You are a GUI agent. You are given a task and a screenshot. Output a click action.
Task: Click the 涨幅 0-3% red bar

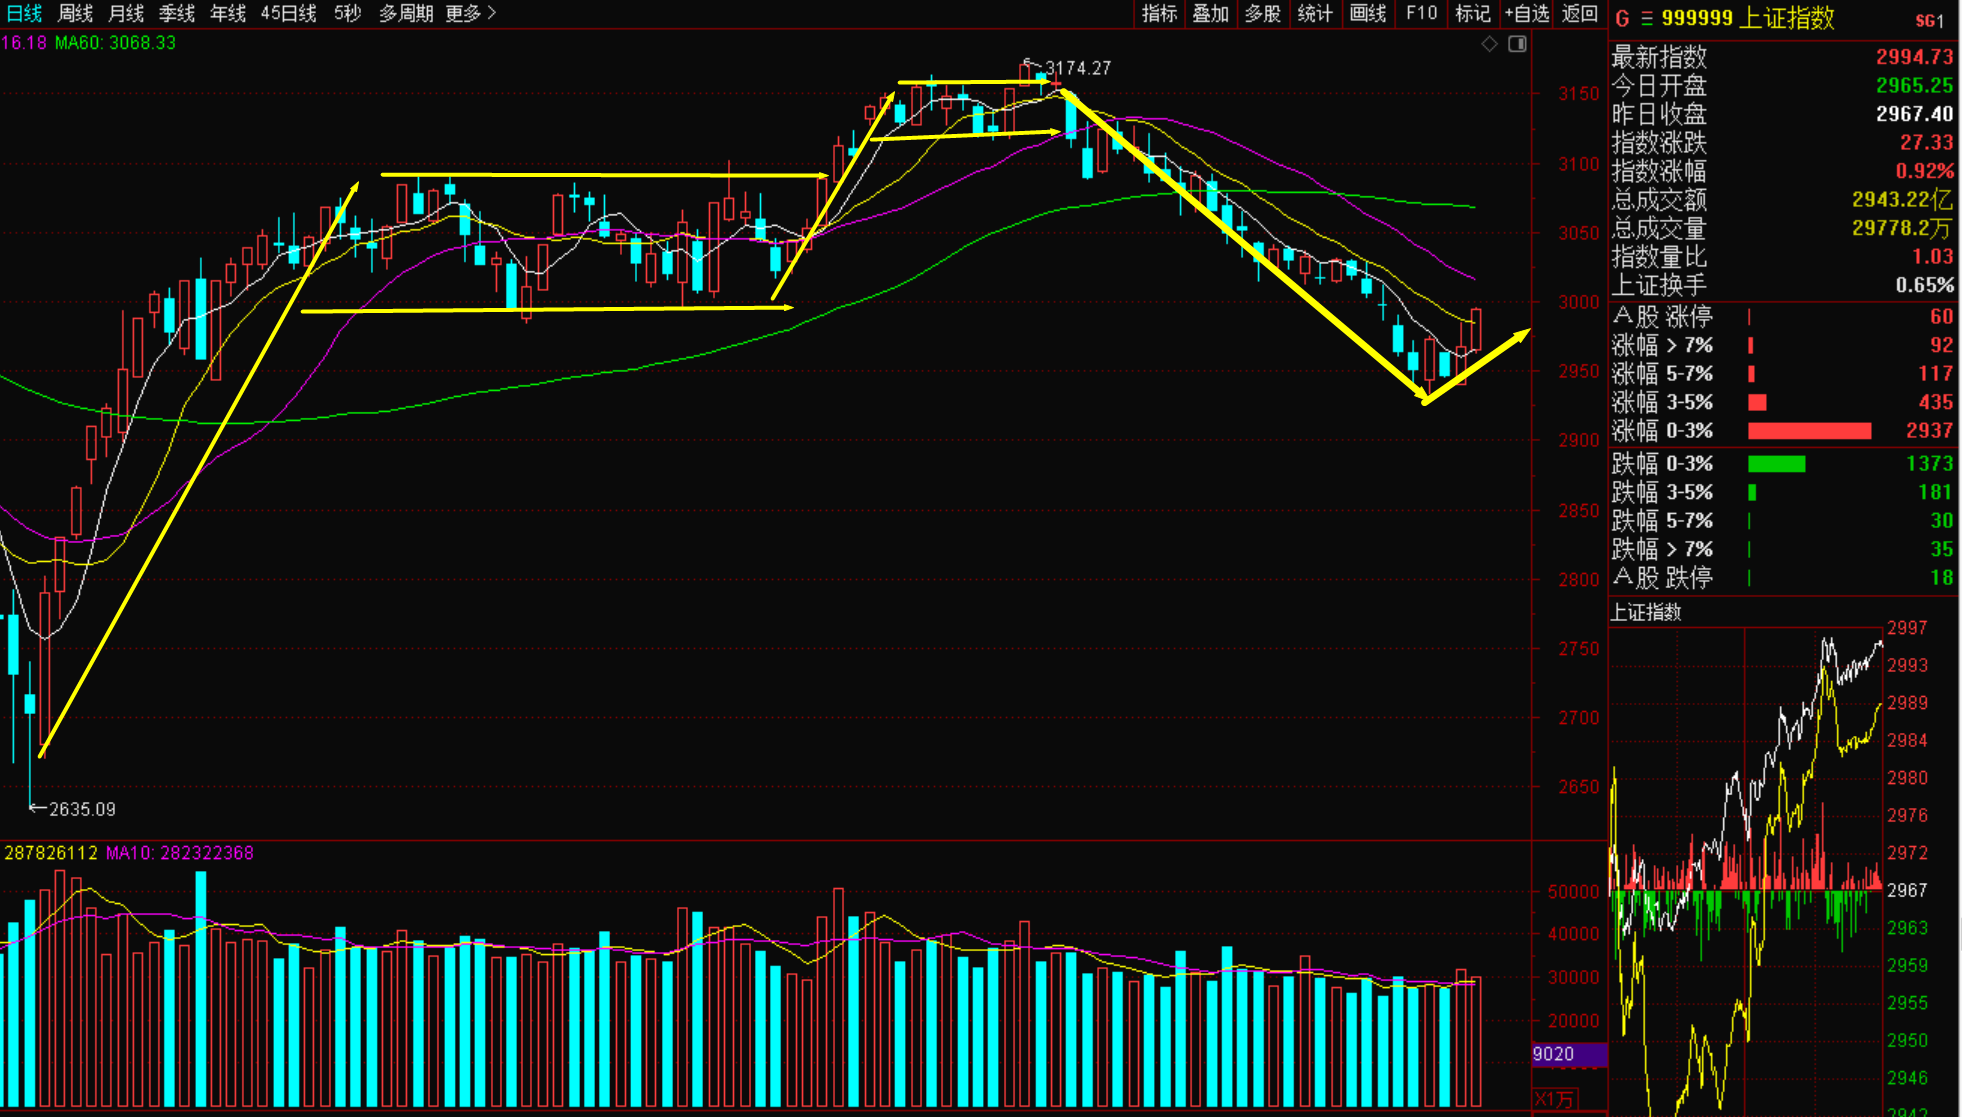click(1808, 431)
